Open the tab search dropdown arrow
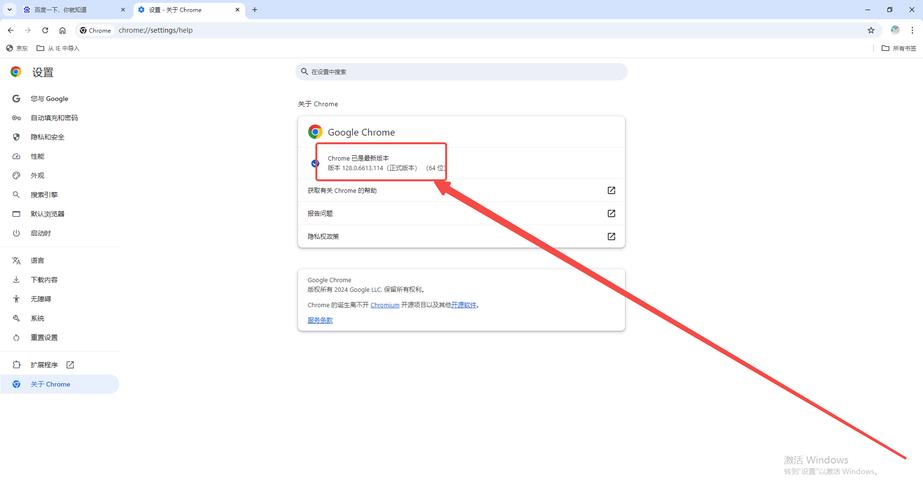Image resolution: width=923 pixels, height=500 pixels. coord(9,9)
